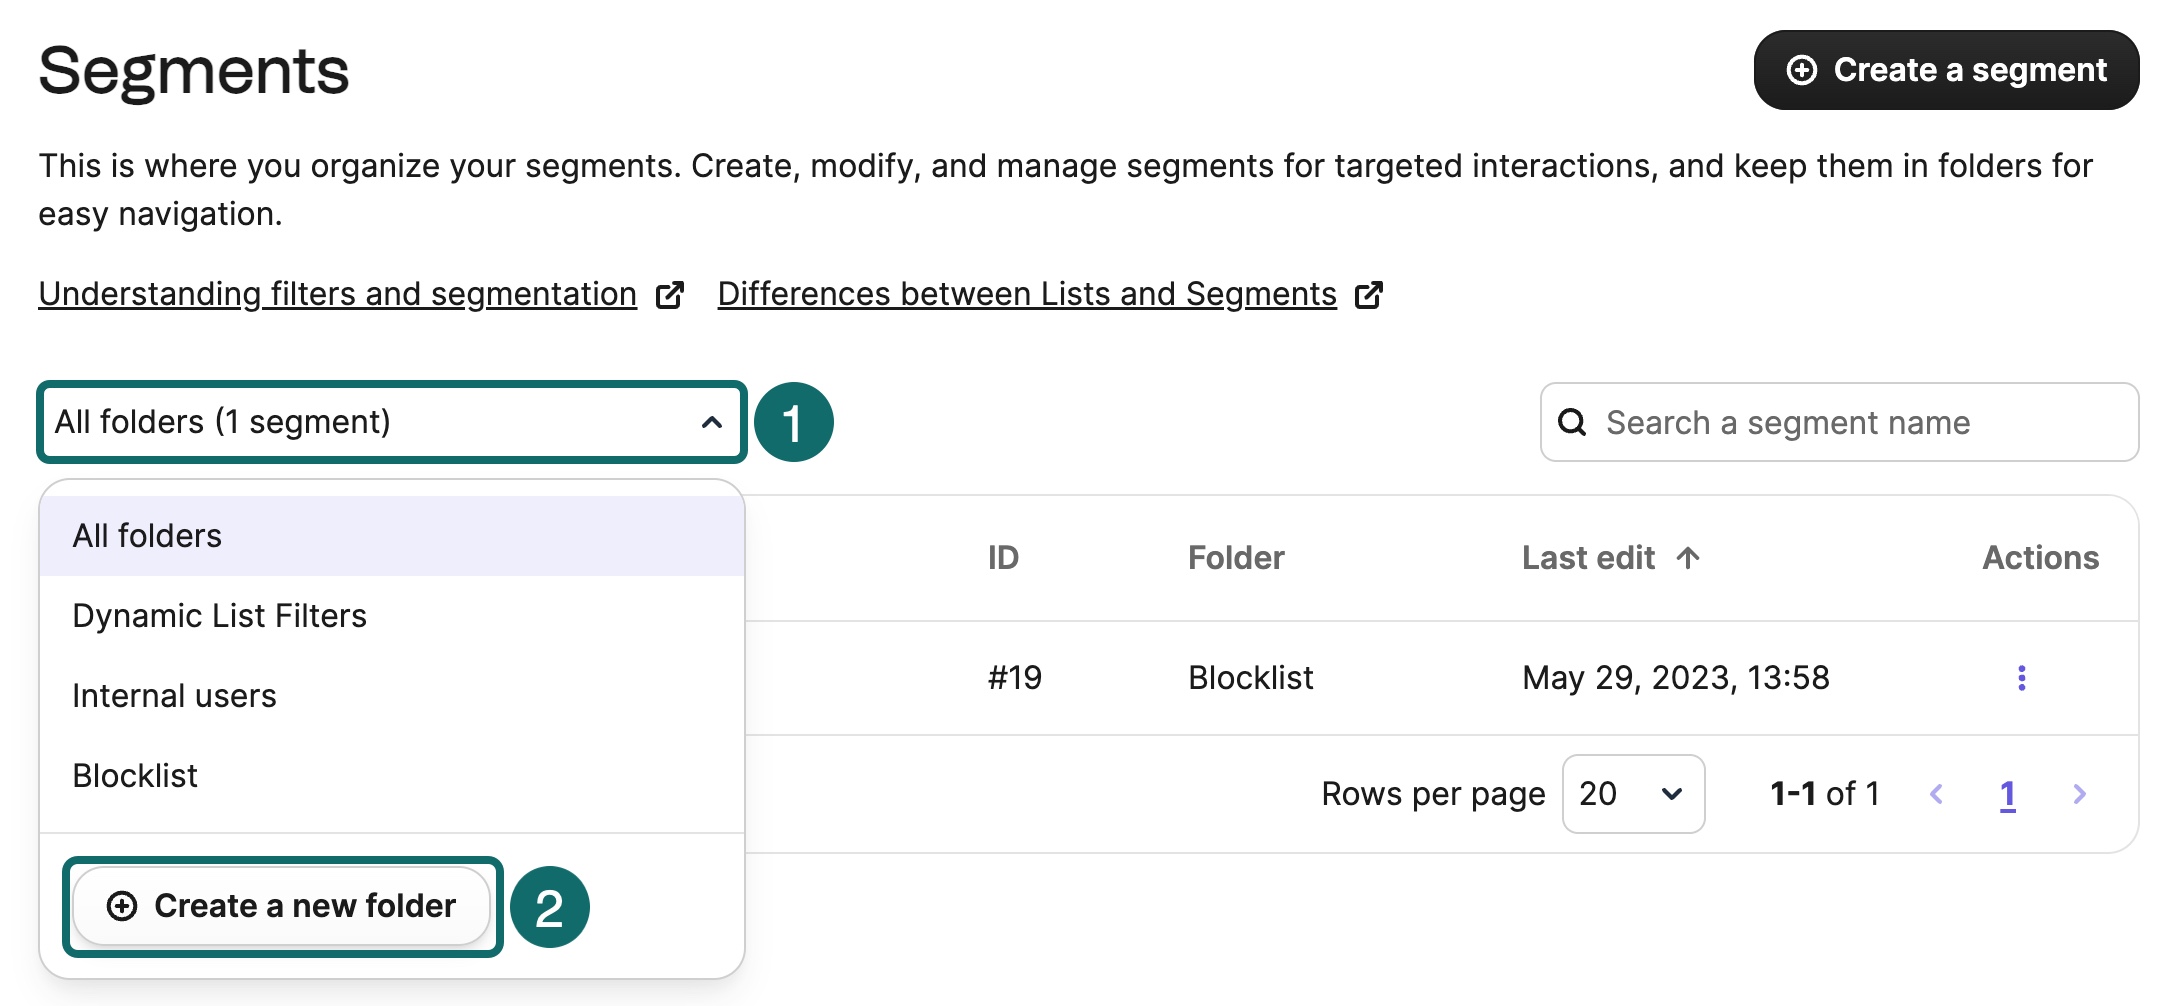
Task: Open Understanding filters and segmentation link
Action: click(x=337, y=294)
